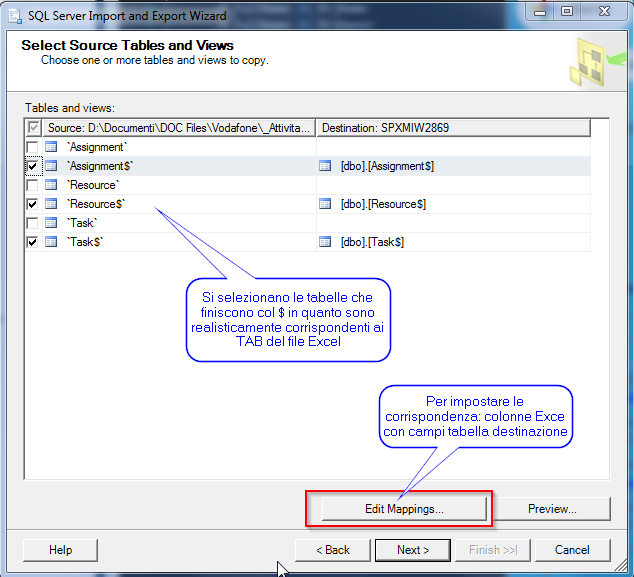634x577 pixels.
Task: Click the Preview button
Action: point(552,509)
